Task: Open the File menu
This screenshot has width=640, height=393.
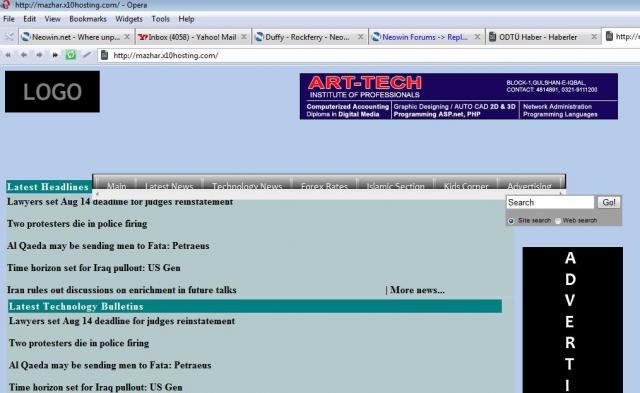Action: point(9,19)
